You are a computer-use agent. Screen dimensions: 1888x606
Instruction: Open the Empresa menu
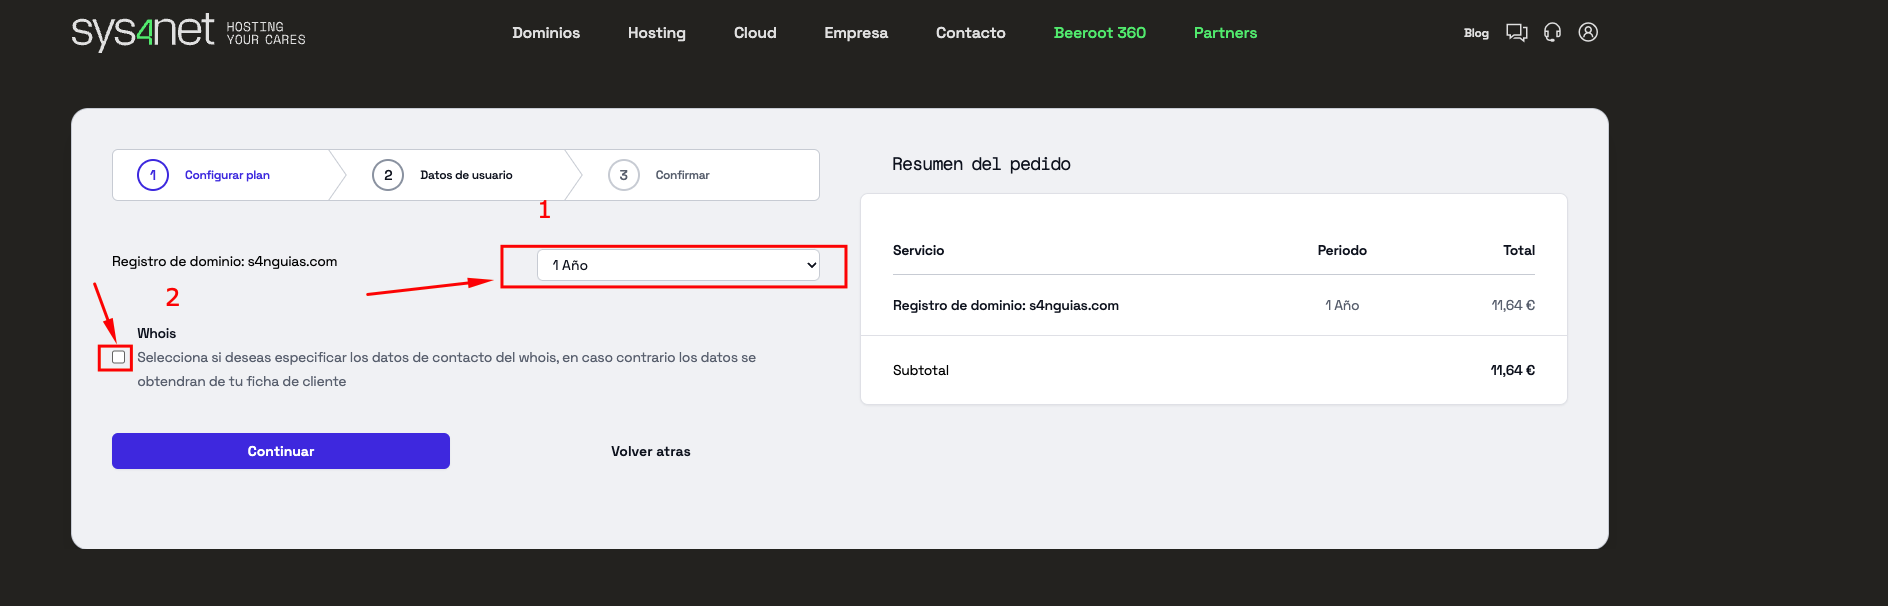coord(856,33)
